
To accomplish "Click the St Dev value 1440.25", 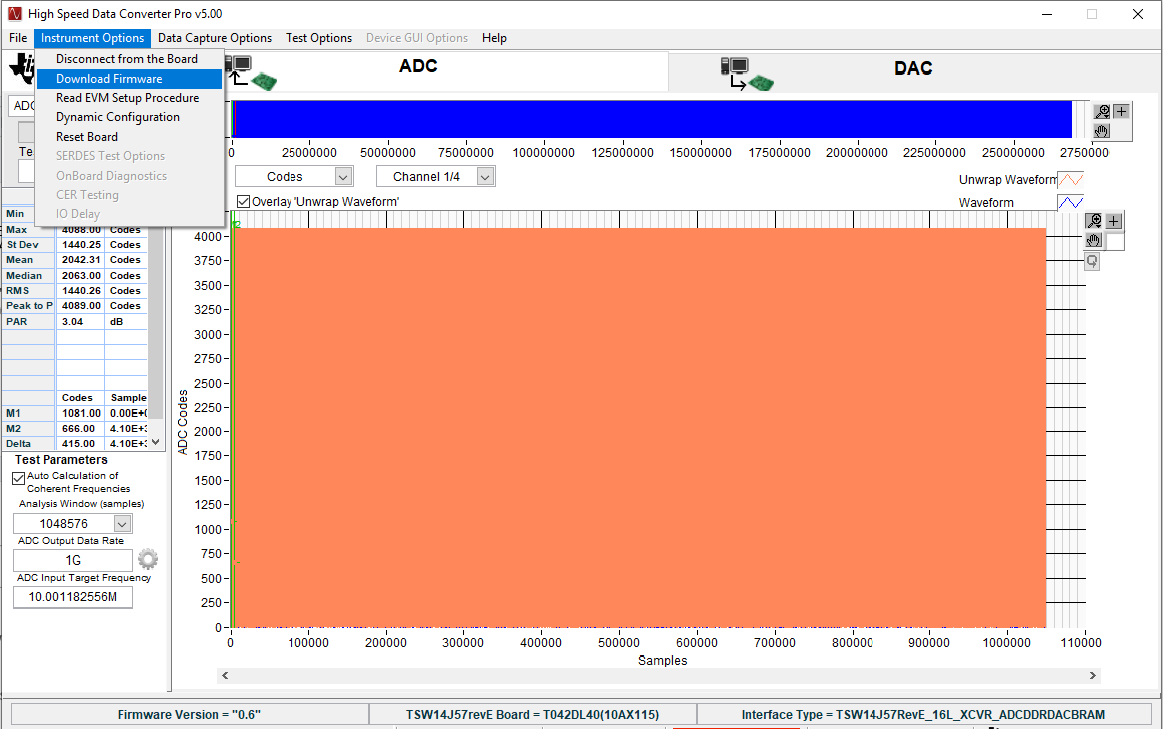I will [x=80, y=245].
